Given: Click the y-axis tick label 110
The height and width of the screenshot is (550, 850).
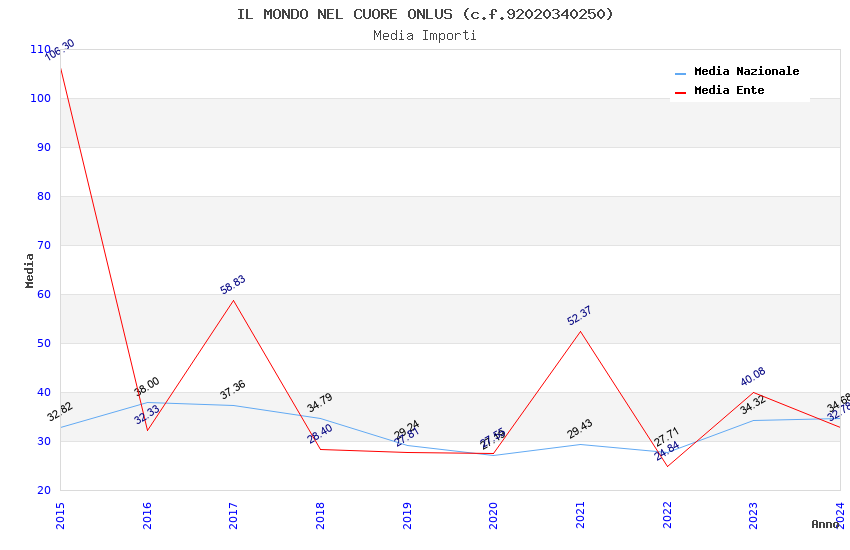Looking at the screenshot, I should tap(40, 49).
